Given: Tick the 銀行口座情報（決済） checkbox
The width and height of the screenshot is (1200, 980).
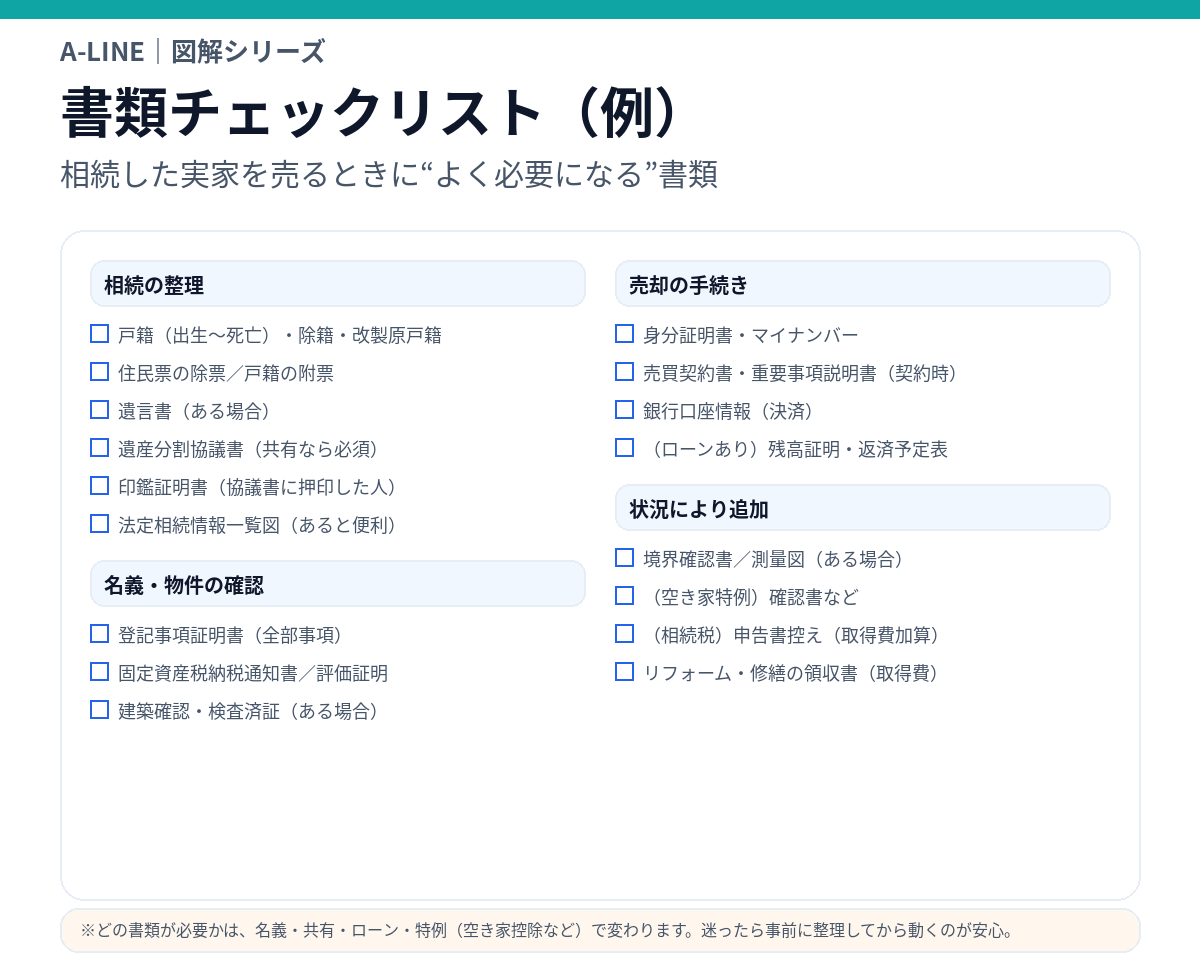Looking at the screenshot, I should click(625, 410).
